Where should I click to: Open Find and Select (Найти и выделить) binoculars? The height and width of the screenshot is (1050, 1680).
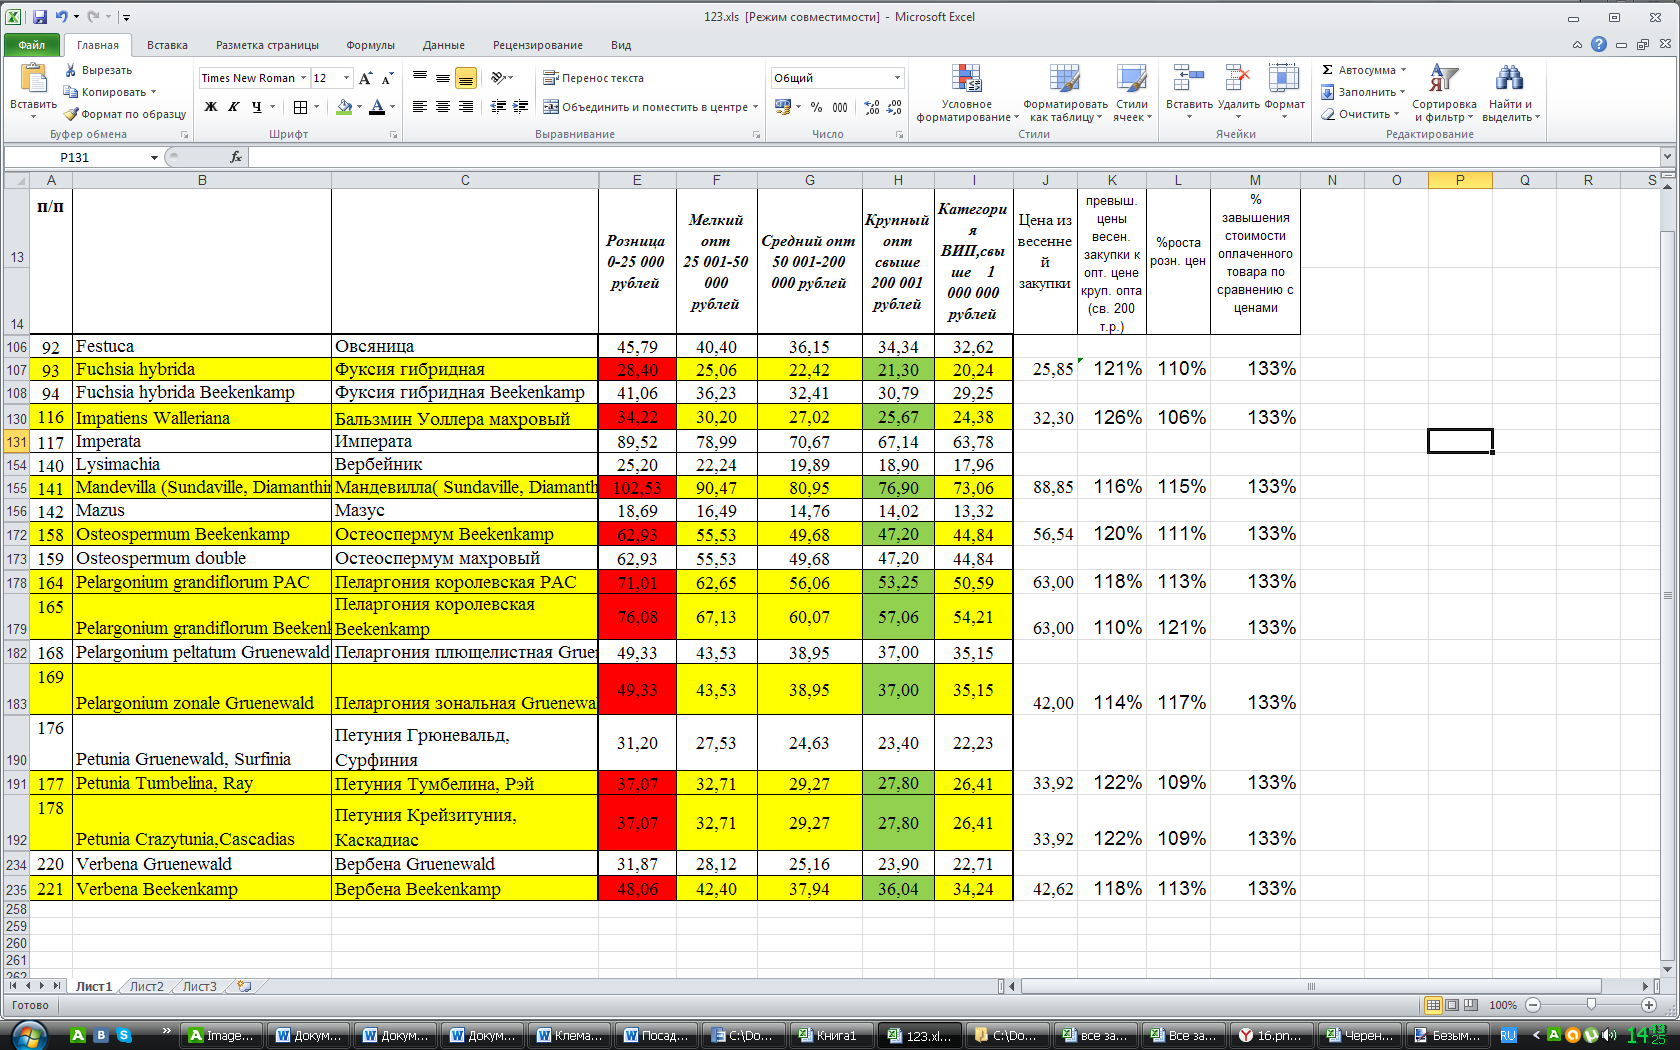click(x=1510, y=93)
